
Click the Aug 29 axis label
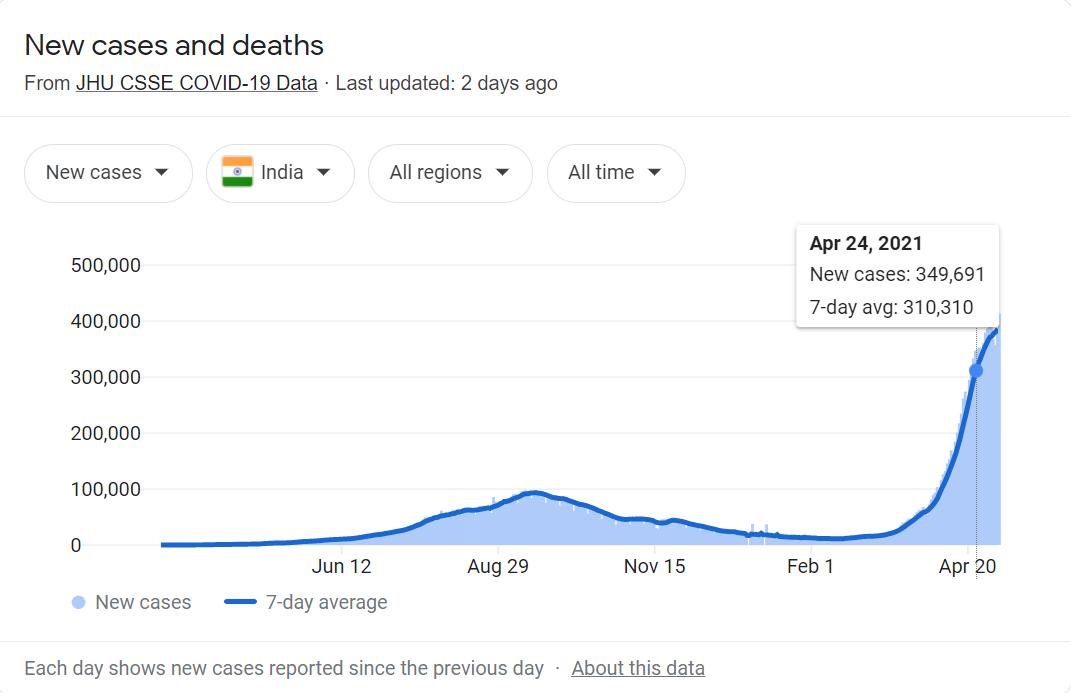498,567
